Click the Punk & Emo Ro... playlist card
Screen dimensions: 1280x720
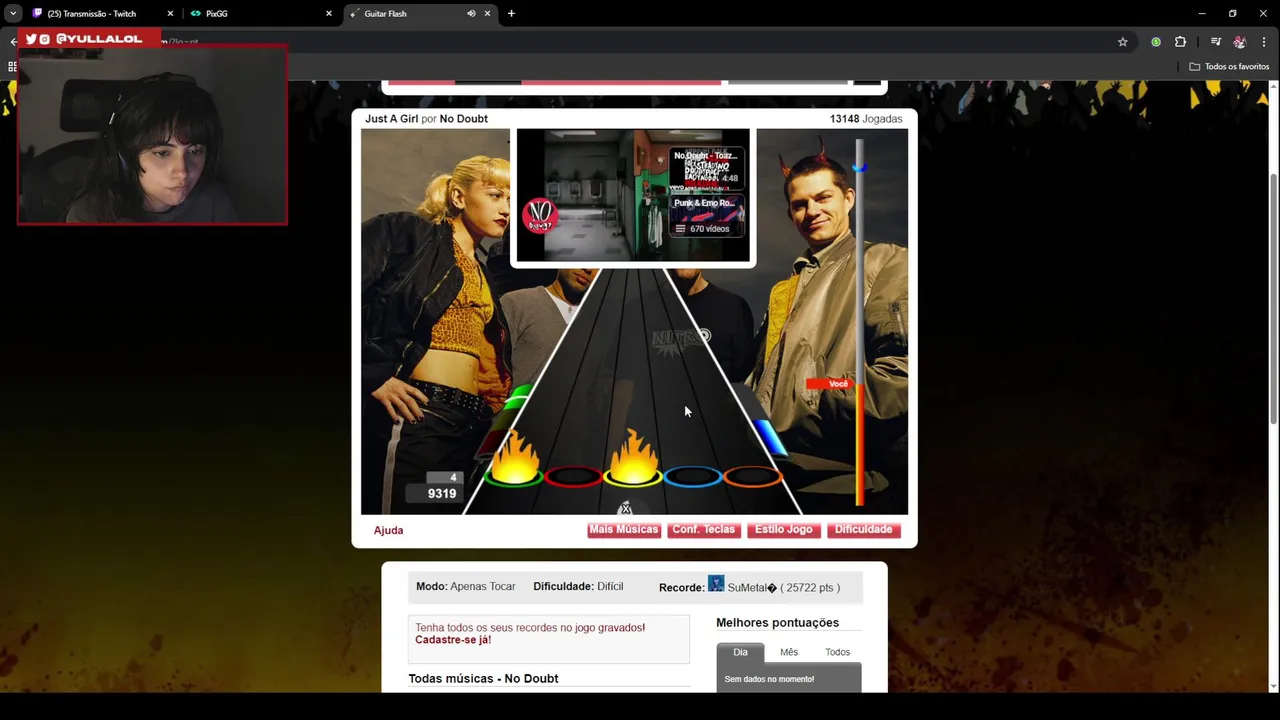click(x=706, y=216)
